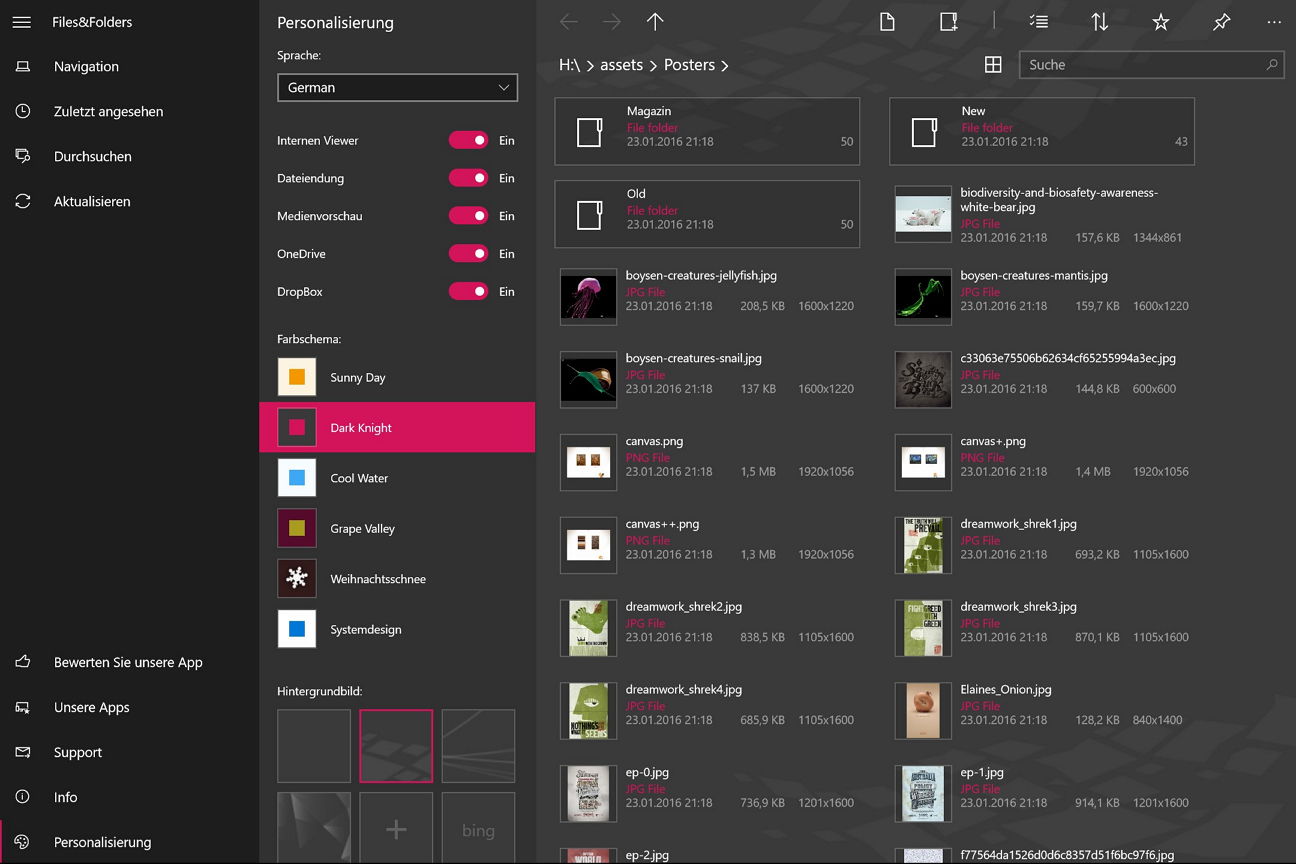
Task: Open the Old folder tile
Action: click(x=707, y=214)
